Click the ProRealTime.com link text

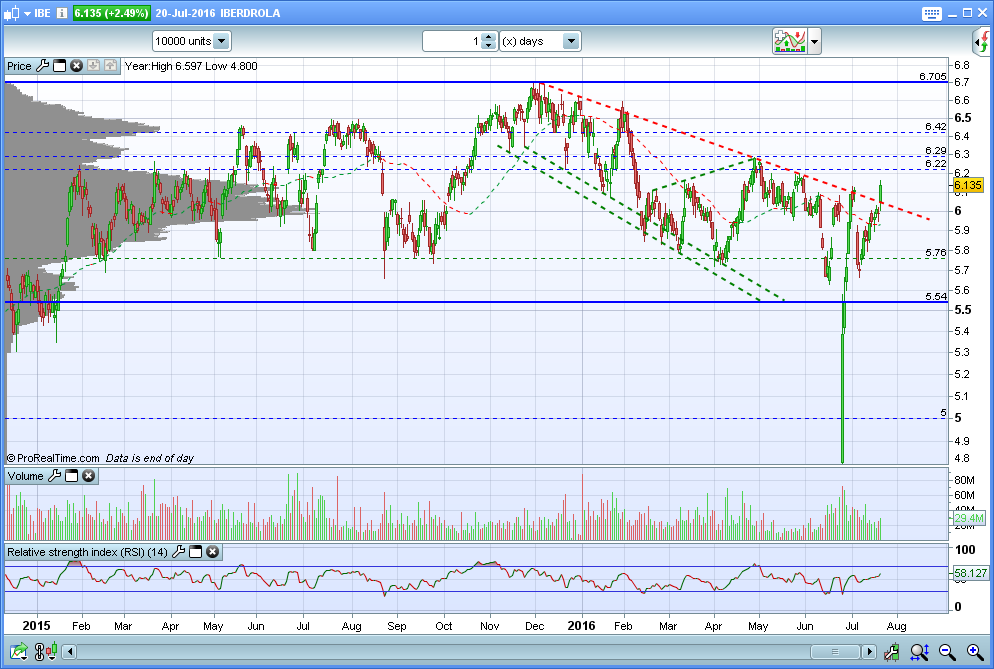[x=58, y=458]
